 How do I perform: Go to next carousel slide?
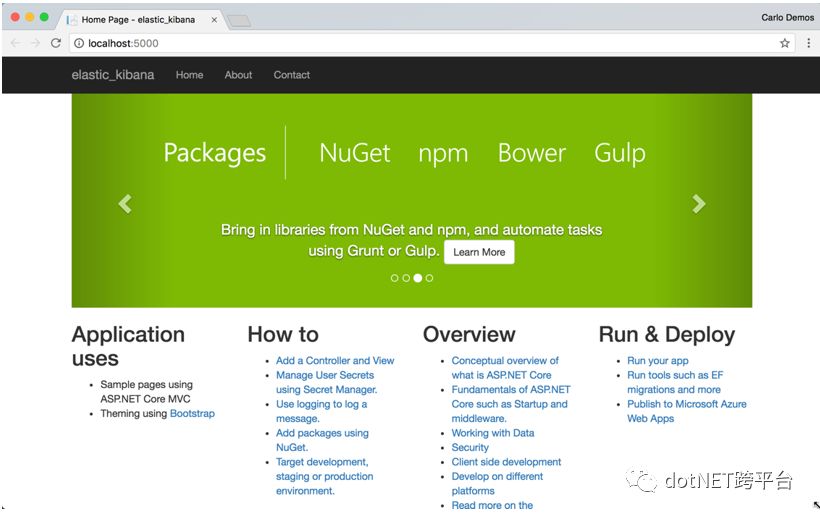point(699,203)
